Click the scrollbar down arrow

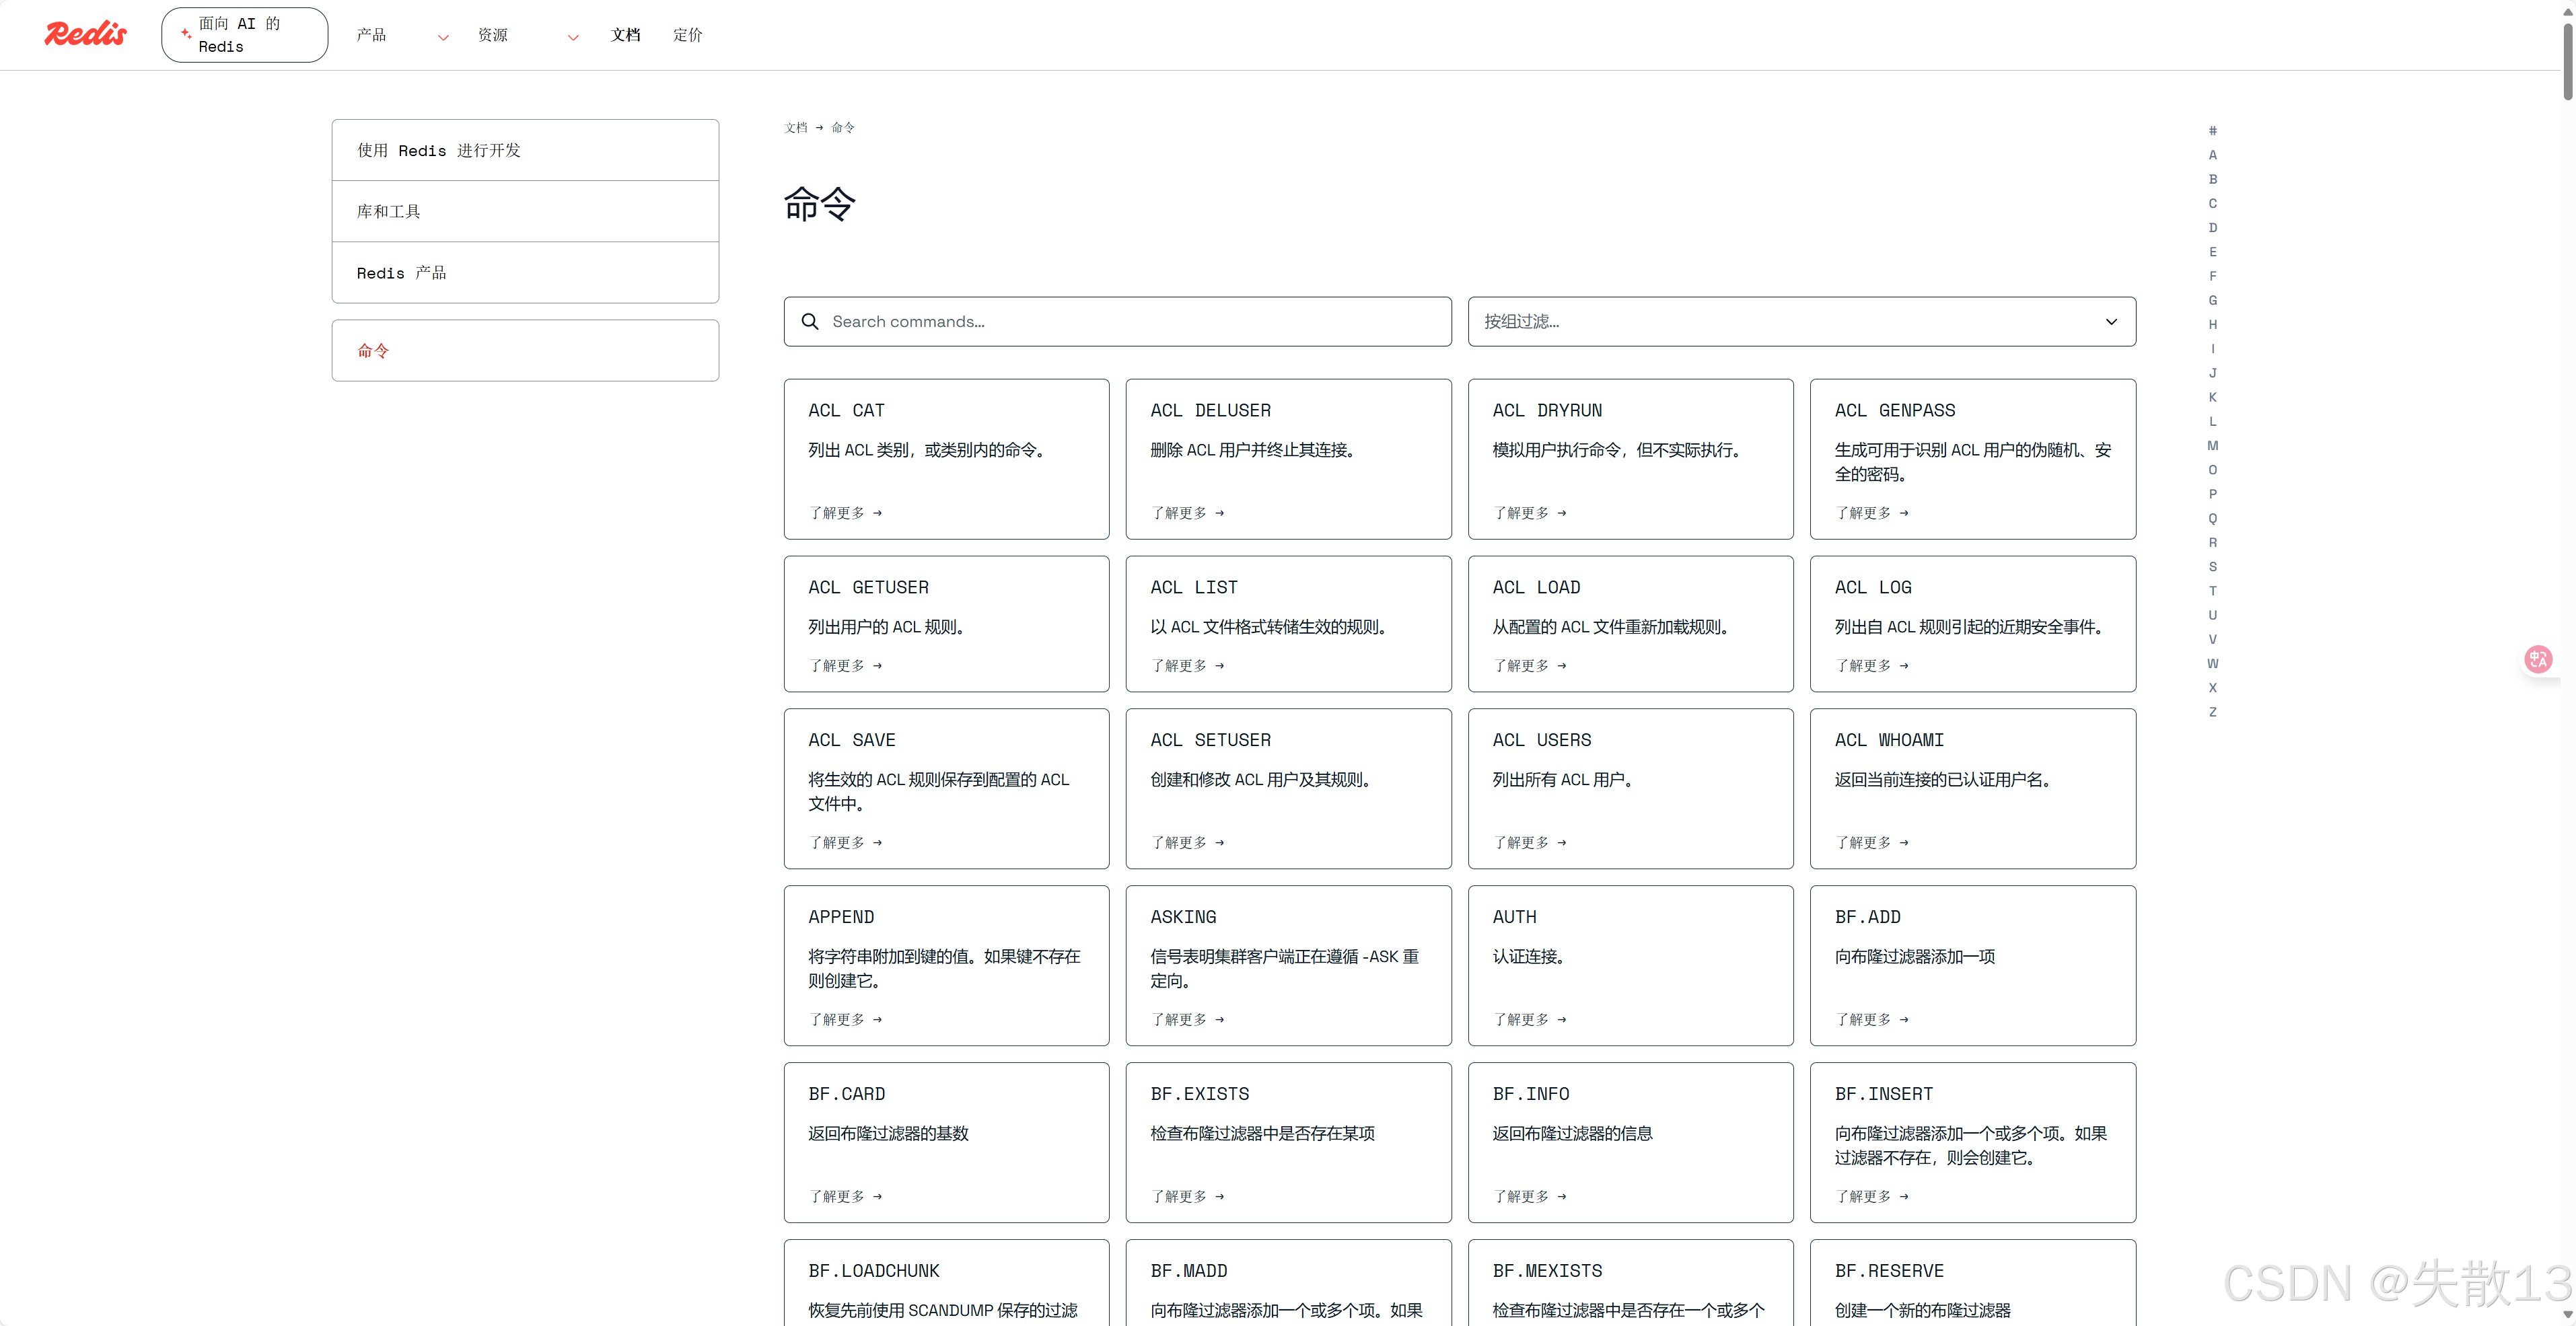2567,1316
